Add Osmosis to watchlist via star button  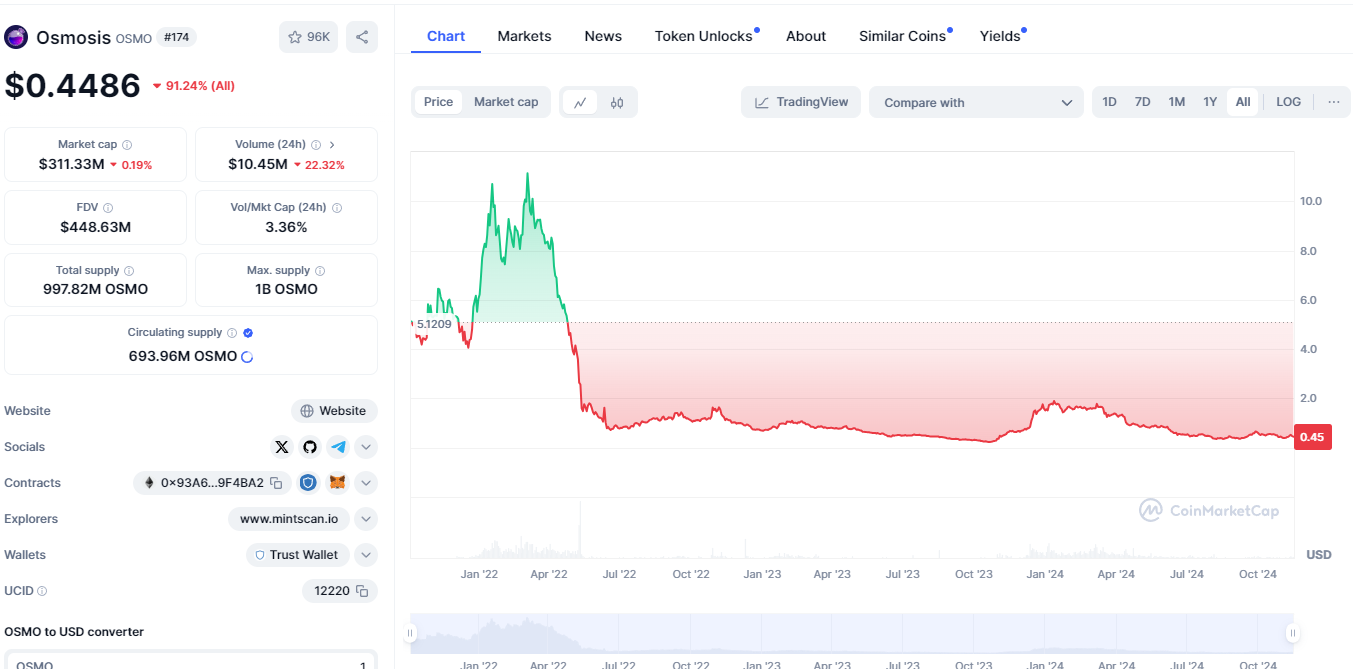pyautogui.click(x=308, y=37)
